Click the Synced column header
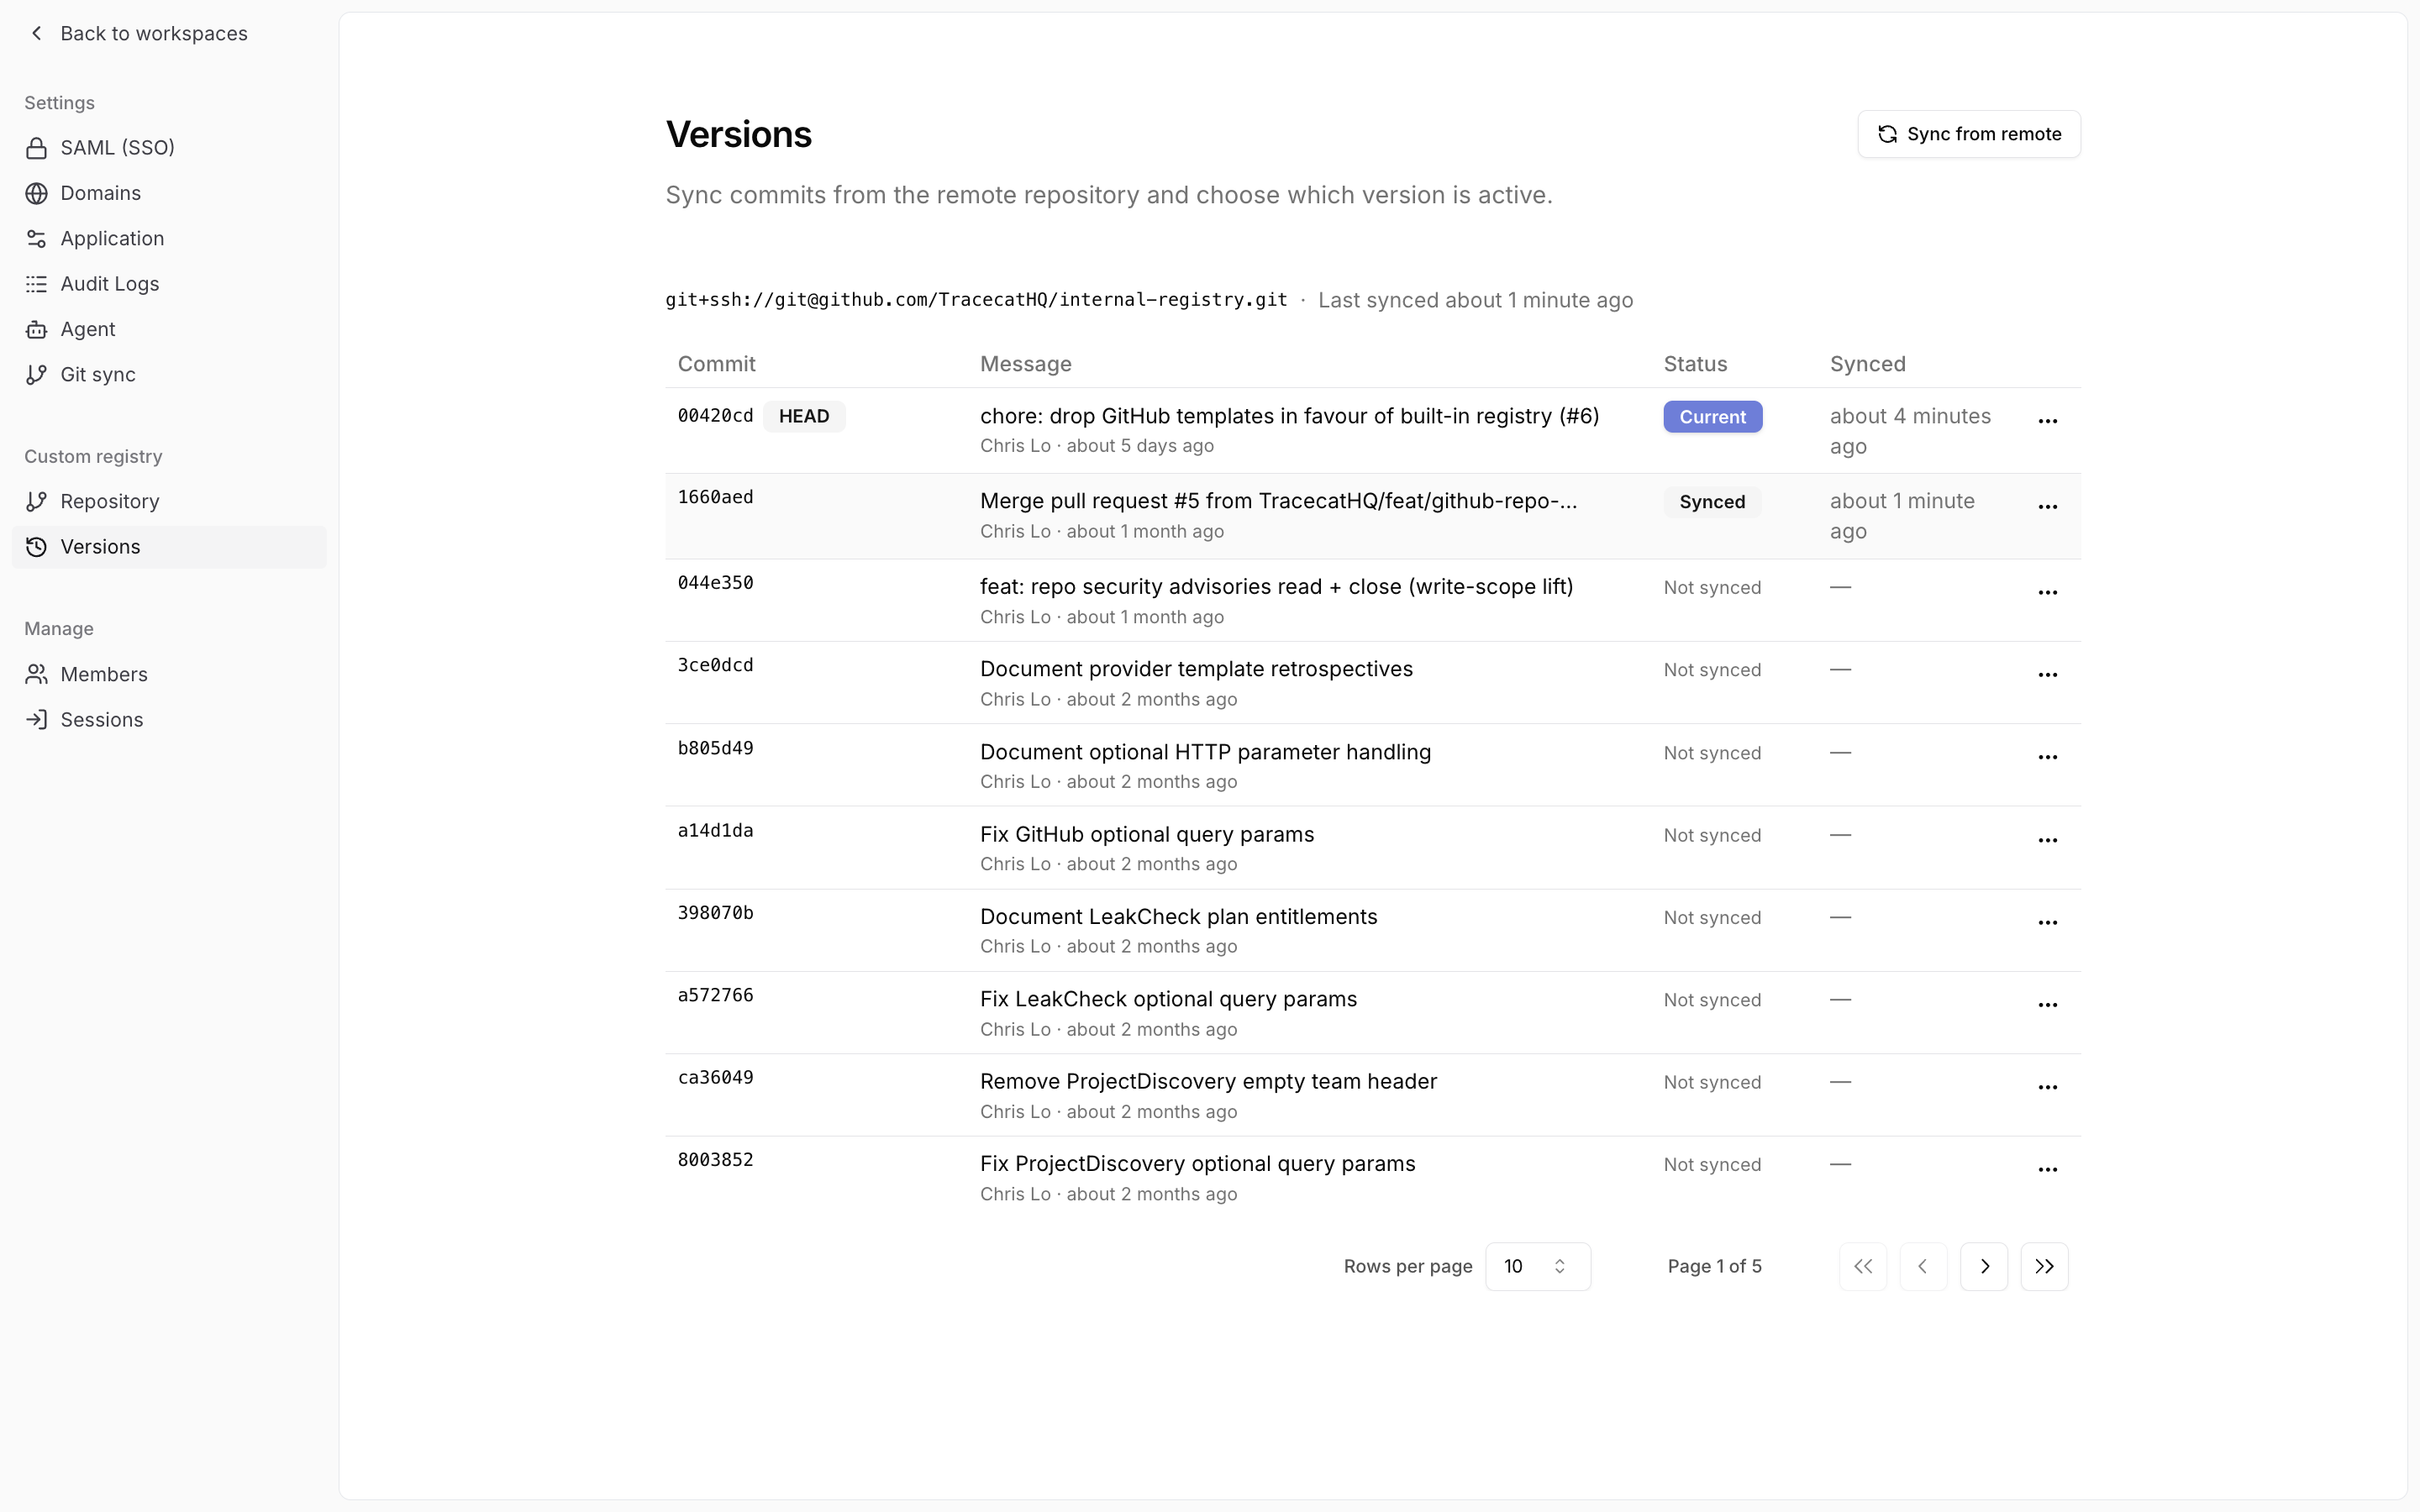 (x=1867, y=364)
